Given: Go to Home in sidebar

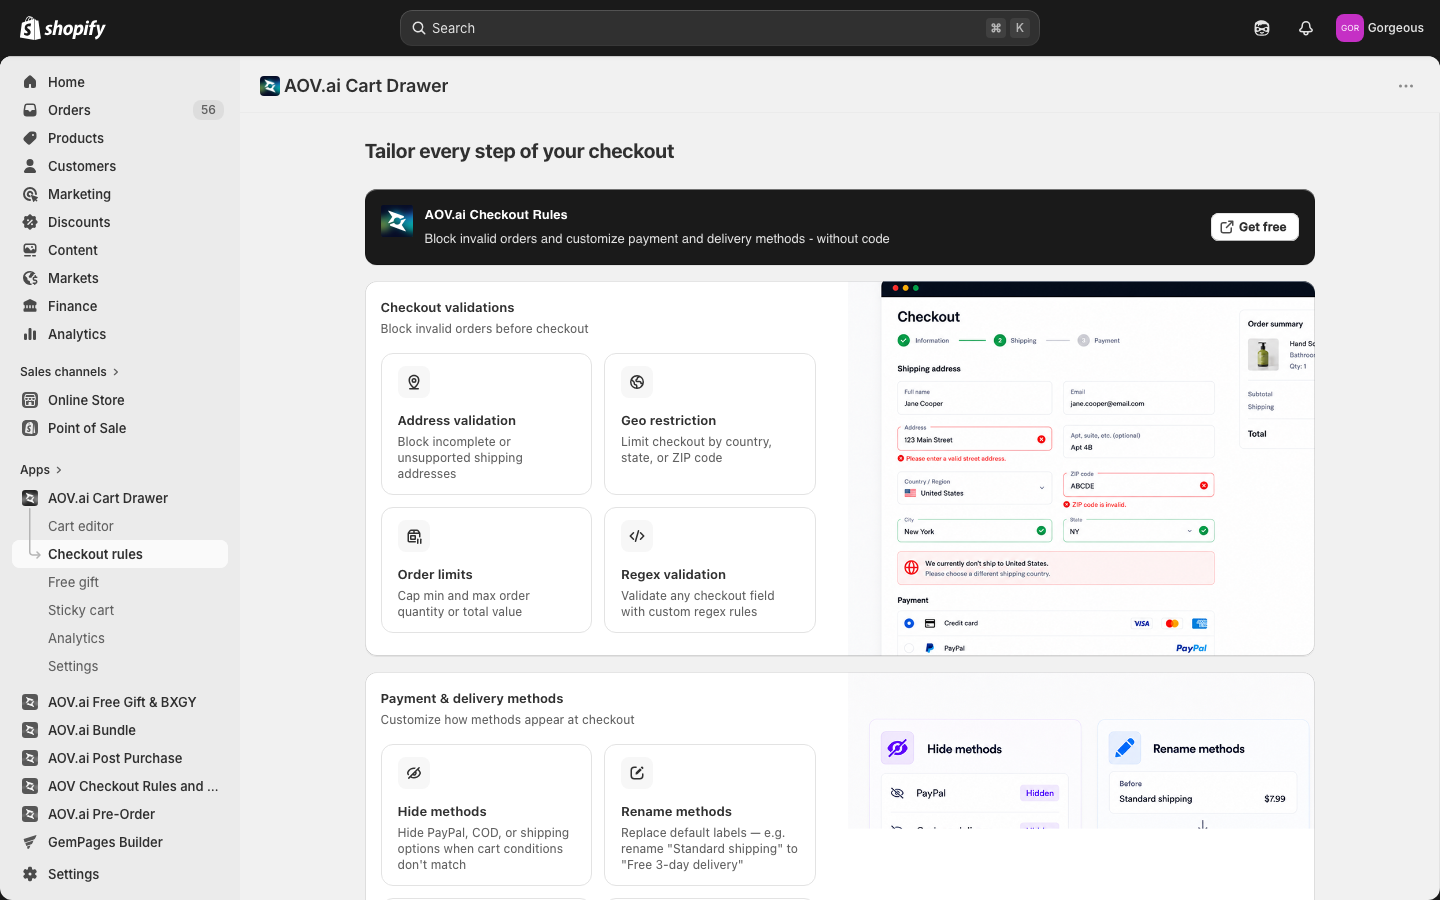Looking at the screenshot, I should tap(120, 82).
